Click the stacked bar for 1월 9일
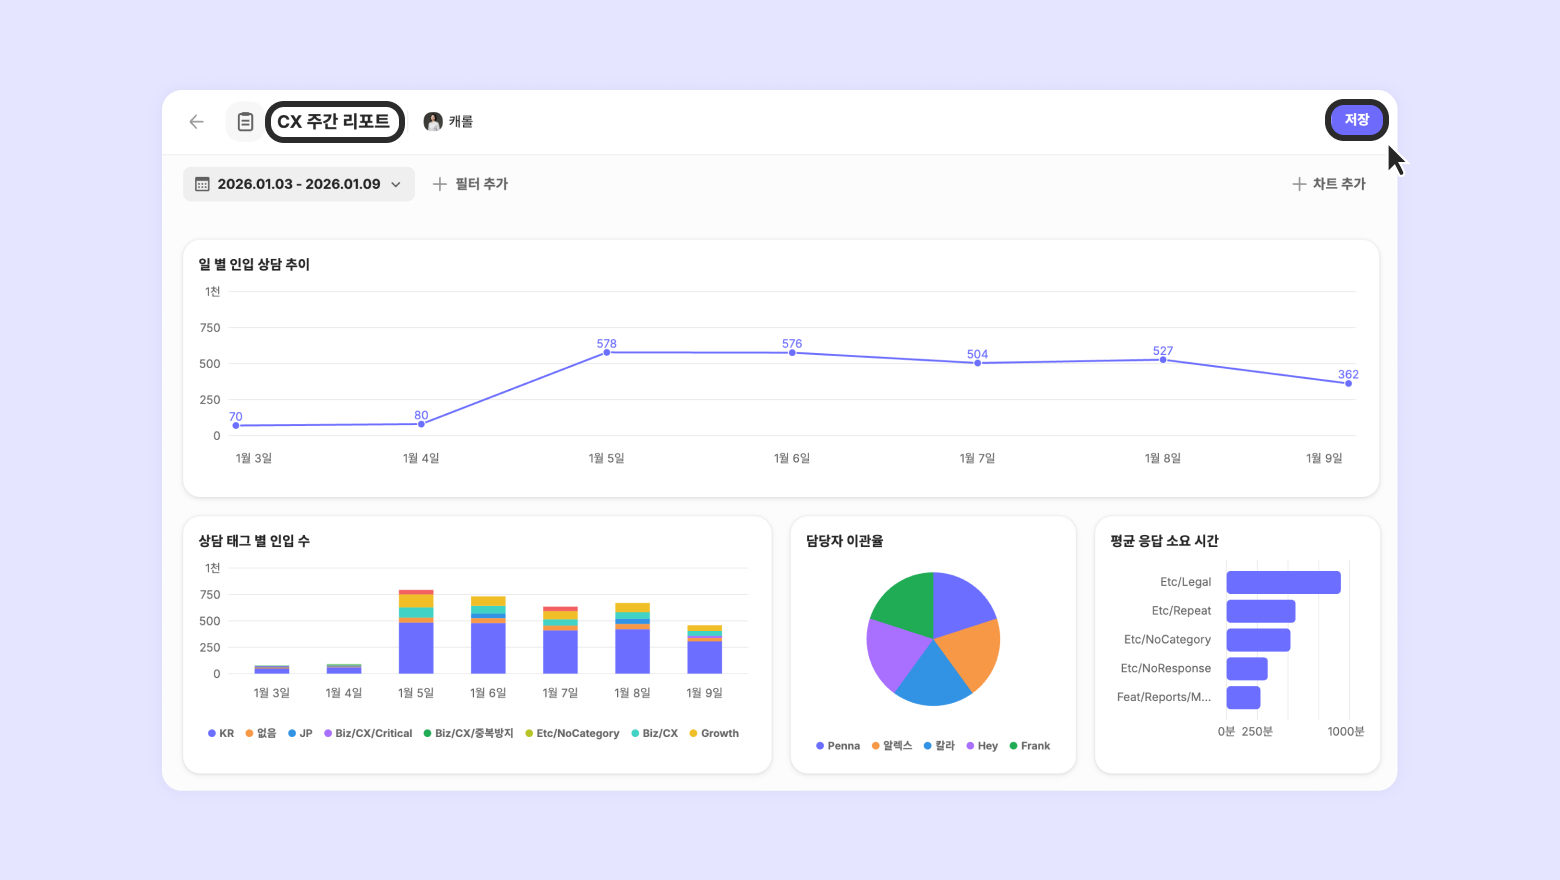 click(705, 650)
